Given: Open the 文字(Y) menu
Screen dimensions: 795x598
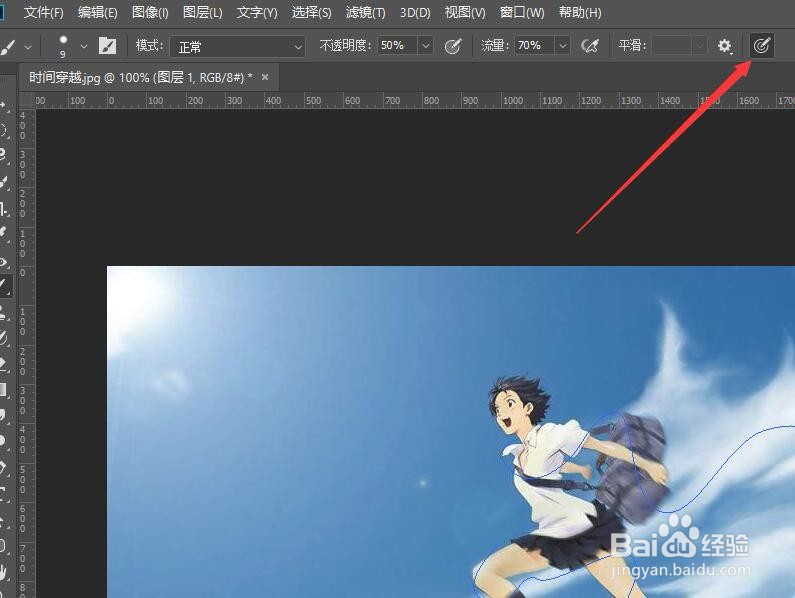Looking at the screenshot, I should (x=257, y=12).
